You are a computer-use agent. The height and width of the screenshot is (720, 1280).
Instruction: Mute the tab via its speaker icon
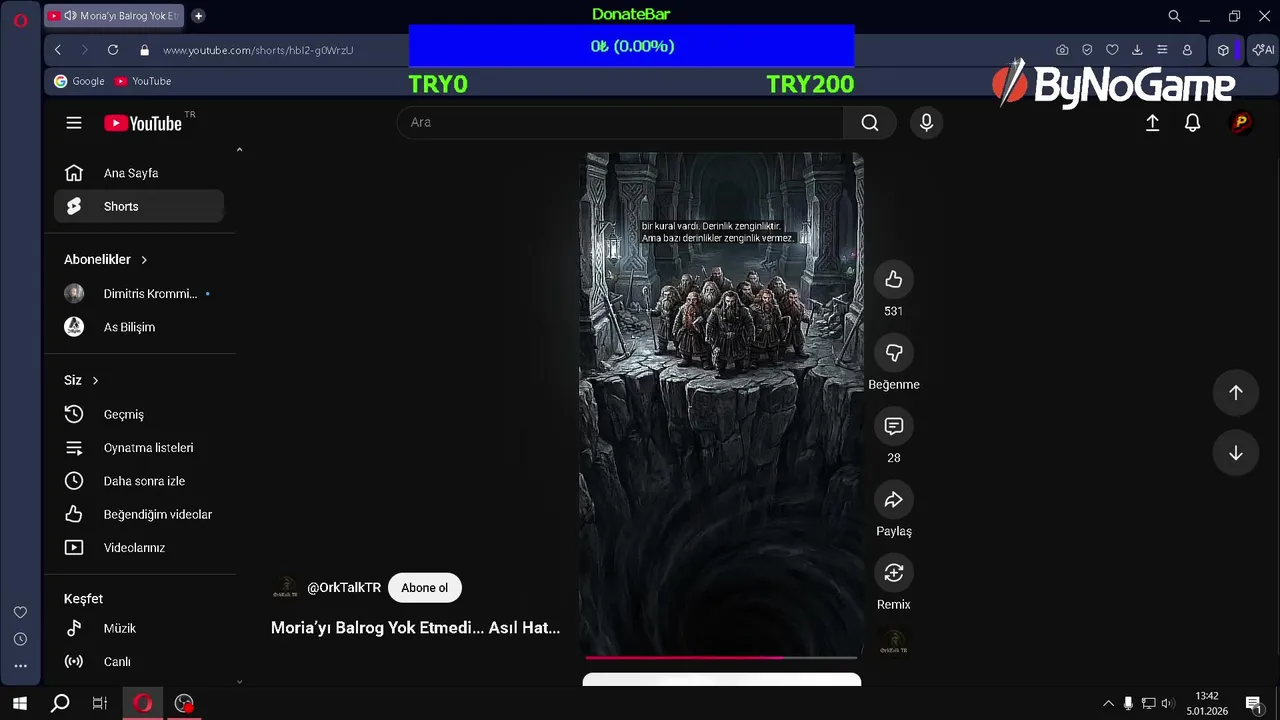[x=71, y=16]
